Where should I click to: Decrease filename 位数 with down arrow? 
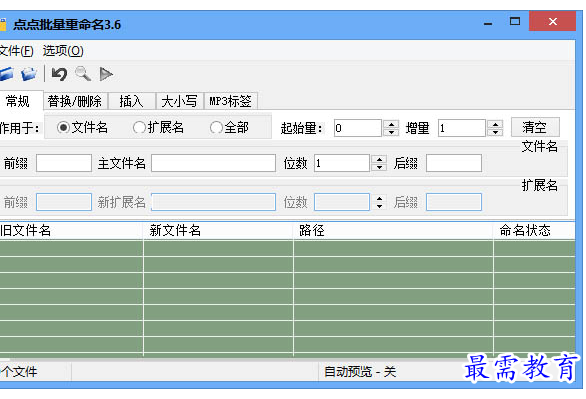pyautogui.click(x=379, y=167)
